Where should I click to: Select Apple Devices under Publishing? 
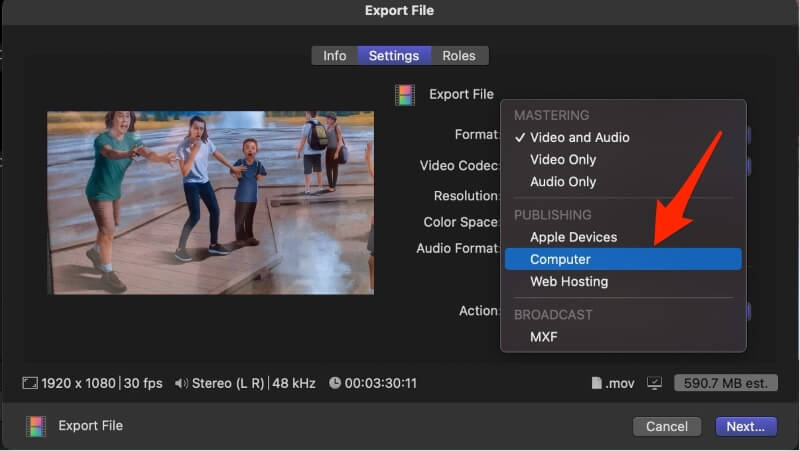click(573, 237)
